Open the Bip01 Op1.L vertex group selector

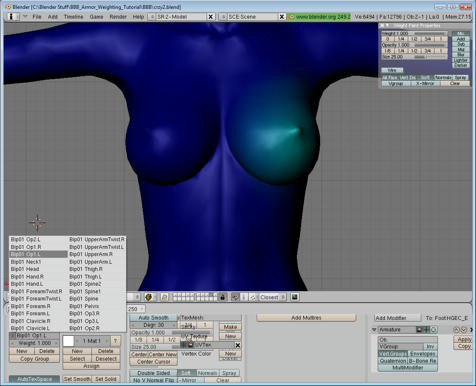pos(13,336)
